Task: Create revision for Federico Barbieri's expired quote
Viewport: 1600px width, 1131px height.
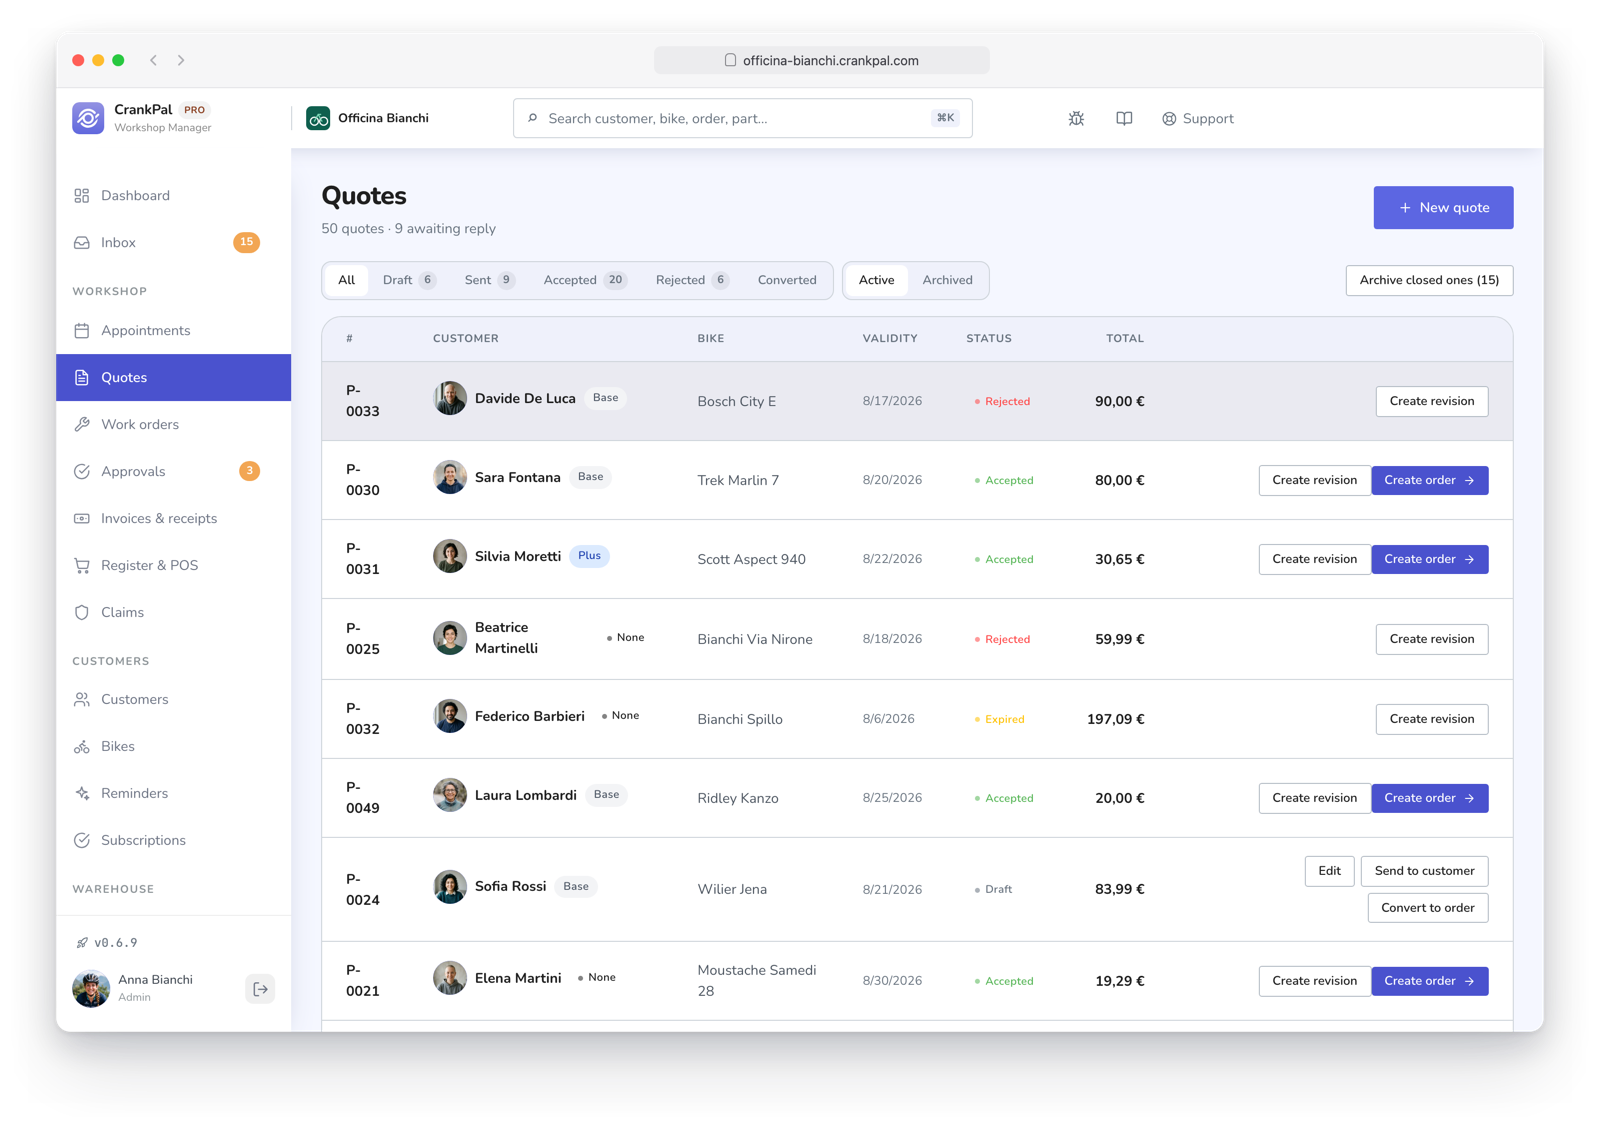Action: 1432,720
